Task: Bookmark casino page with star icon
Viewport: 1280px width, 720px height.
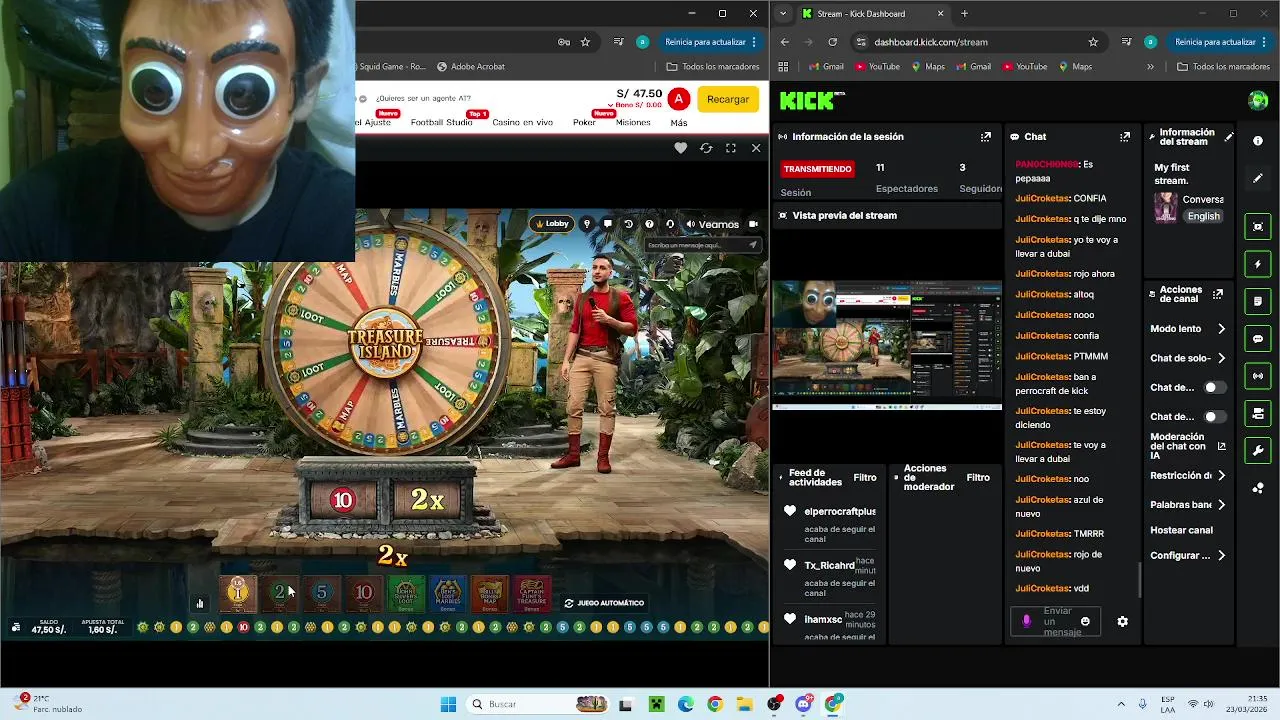Action: coord(585,42)
